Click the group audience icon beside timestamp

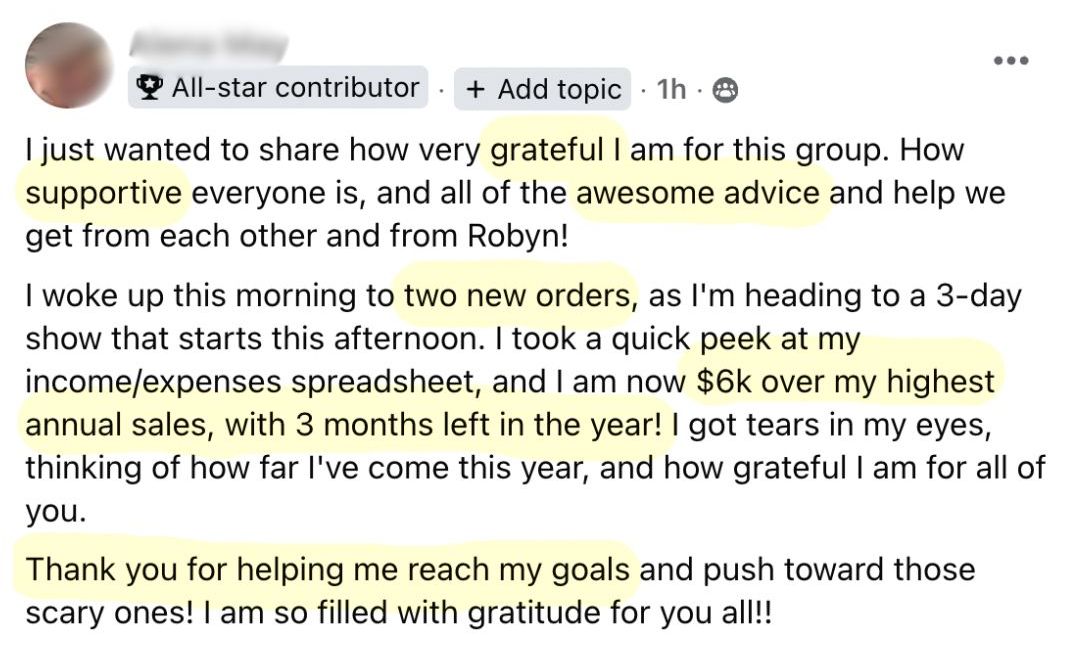pos(726,91)
